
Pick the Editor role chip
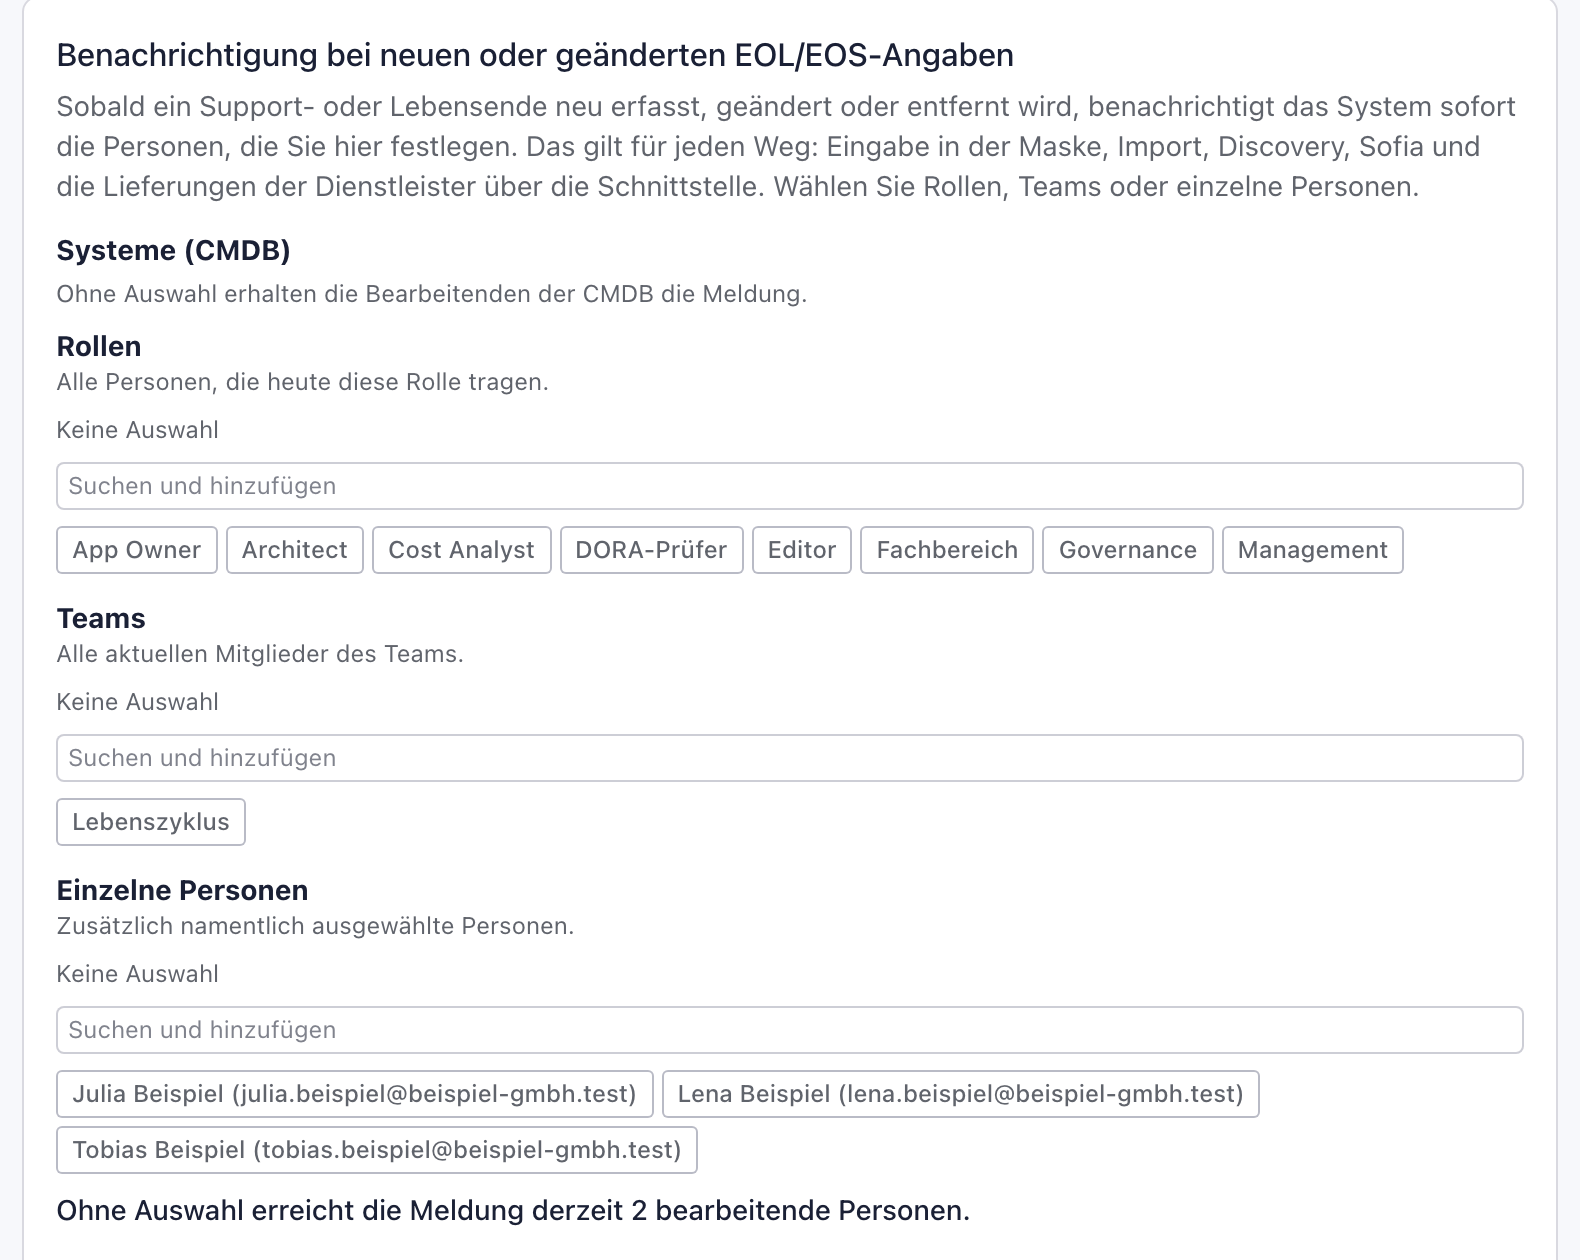click(x=802, y=550)
